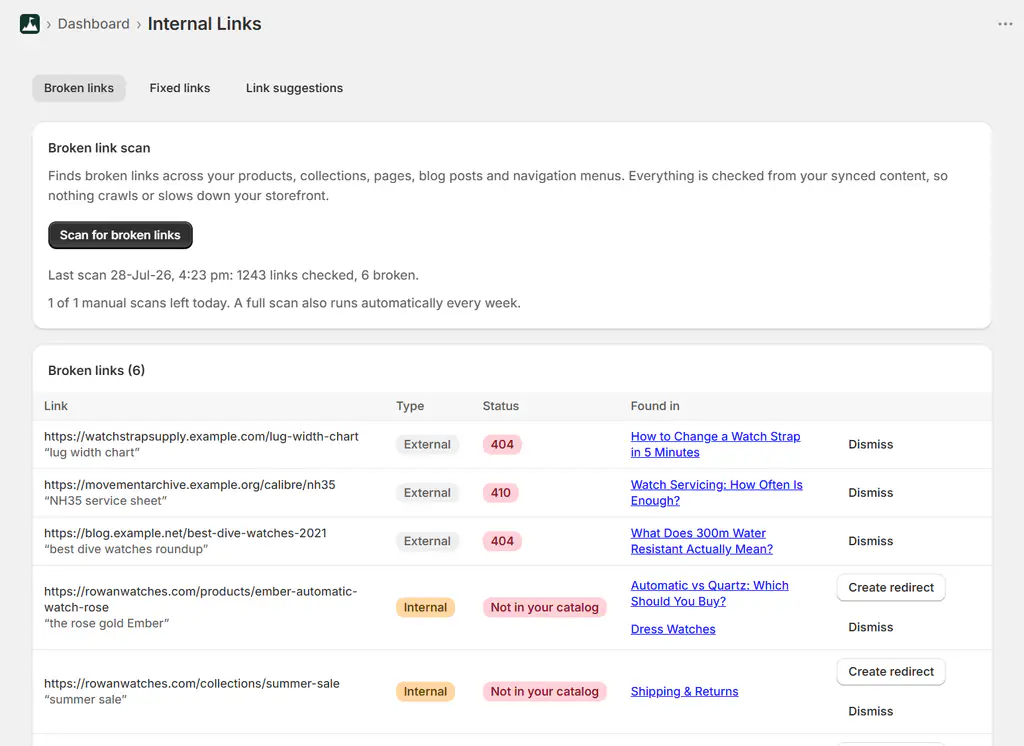Viewport: 1024px width, 746px height.
Task: Open Watch Servicing: How Often Is Enough link
Action: coord(716,493)
